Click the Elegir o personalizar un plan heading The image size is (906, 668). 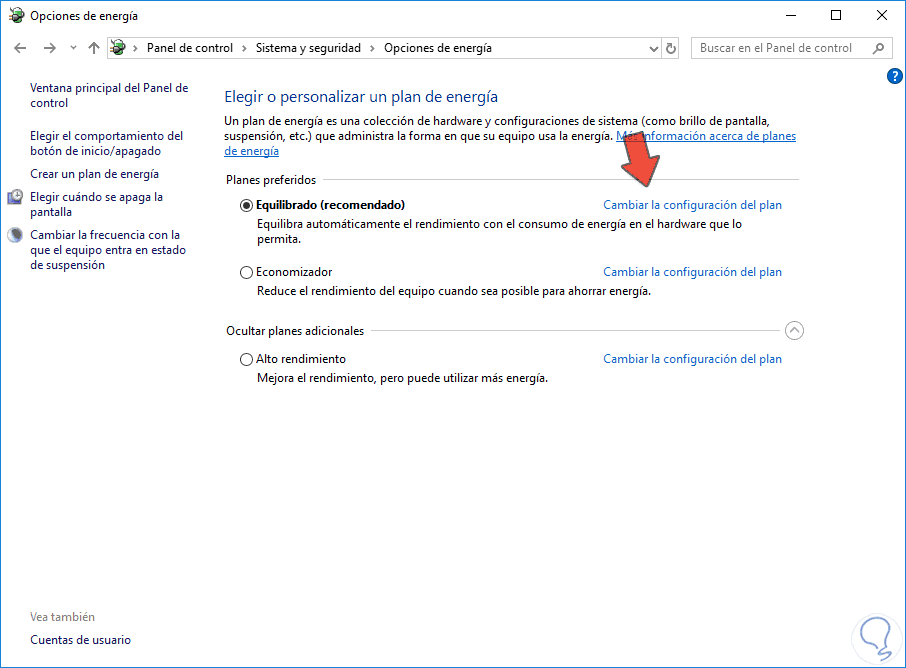click(361, 97)
